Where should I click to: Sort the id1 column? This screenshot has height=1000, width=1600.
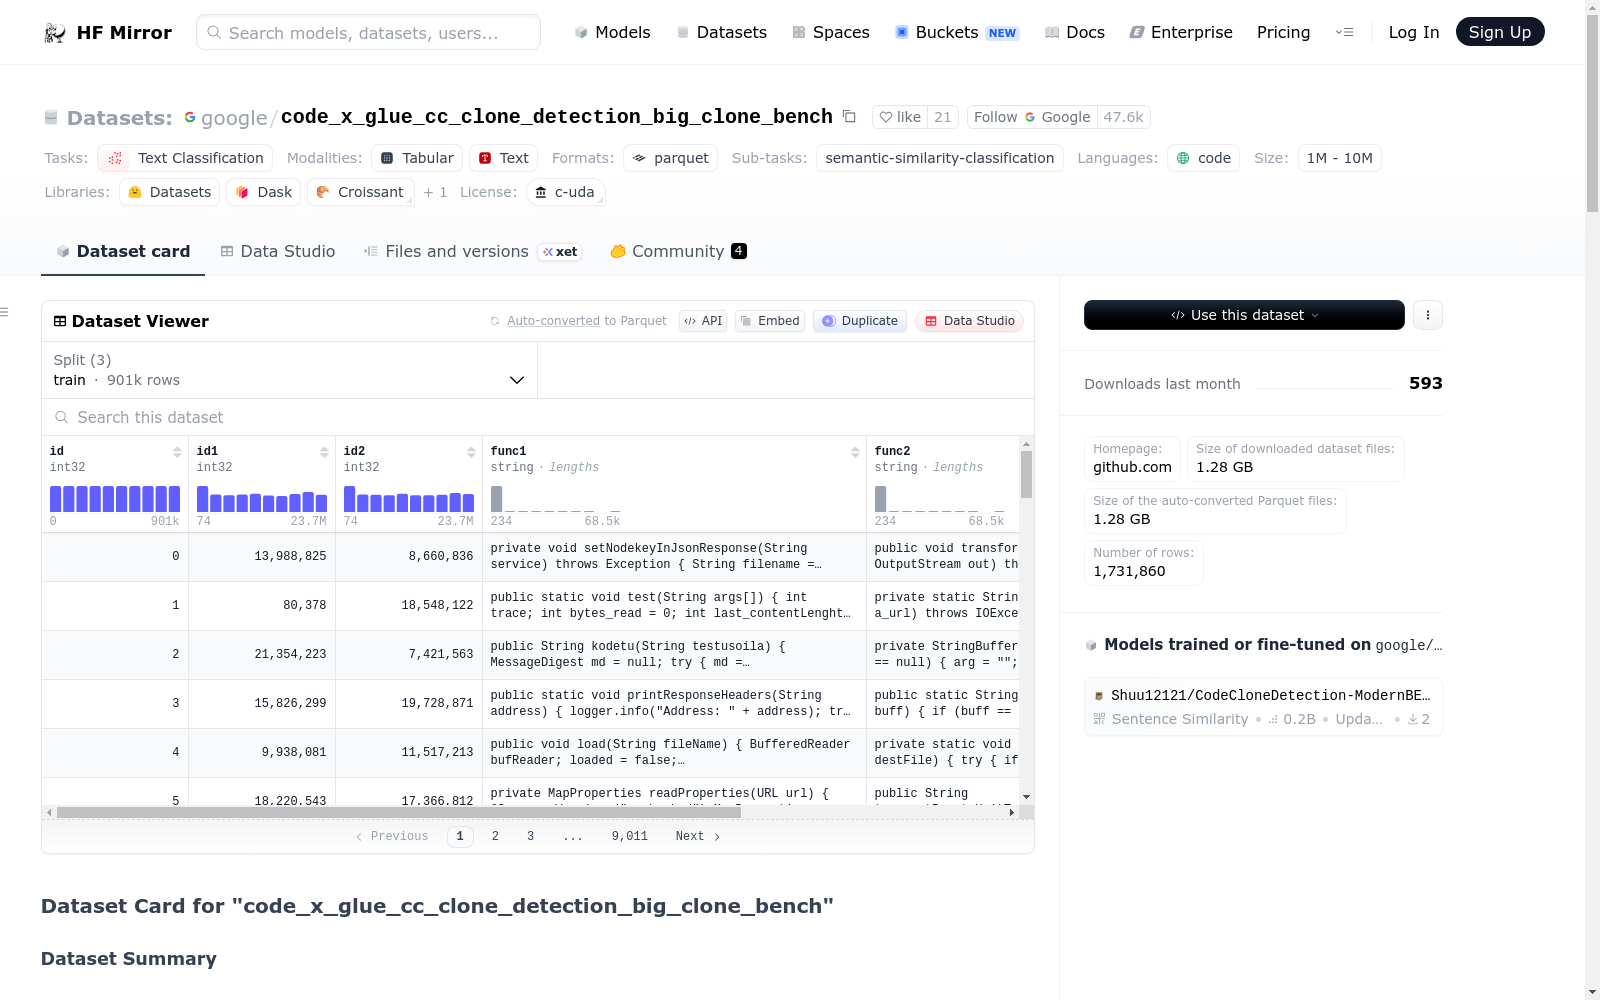pyautogui.click(x=324, y=452)
